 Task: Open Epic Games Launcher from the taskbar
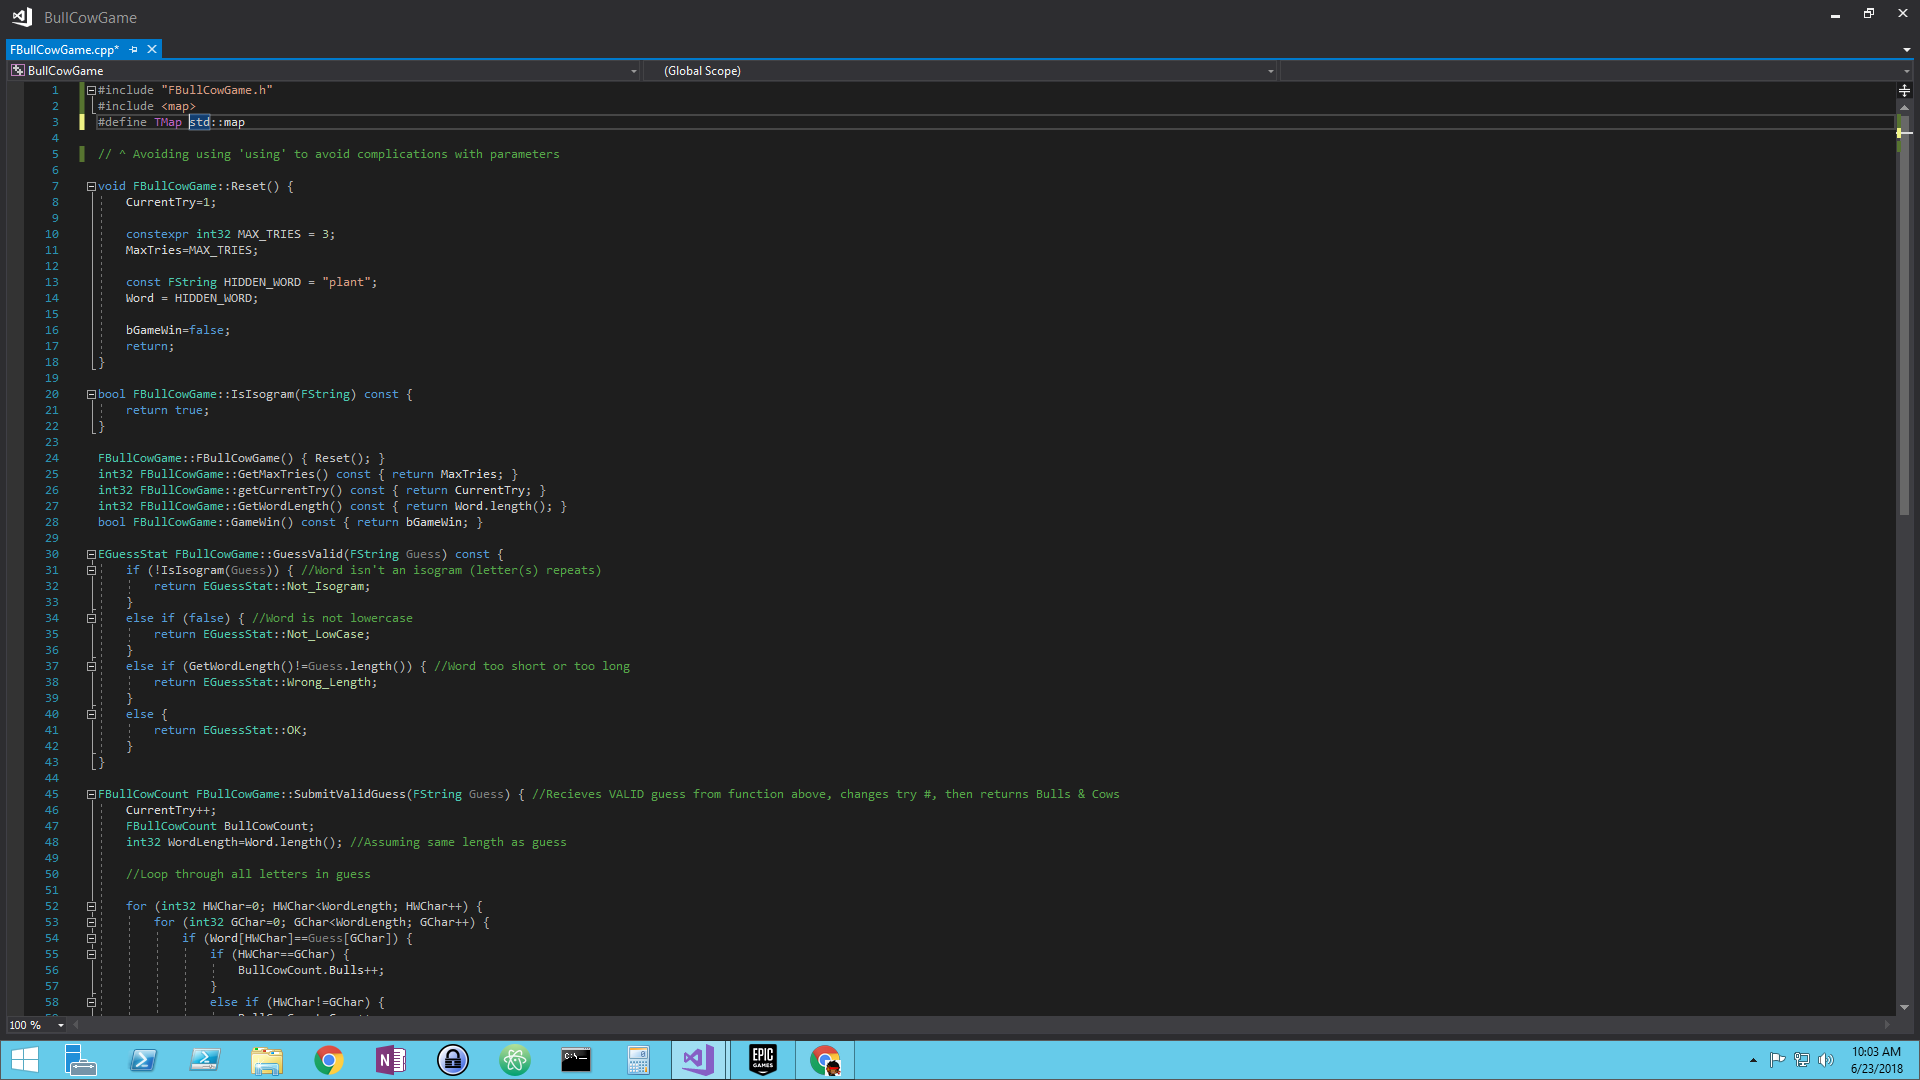click(763, 1060)
